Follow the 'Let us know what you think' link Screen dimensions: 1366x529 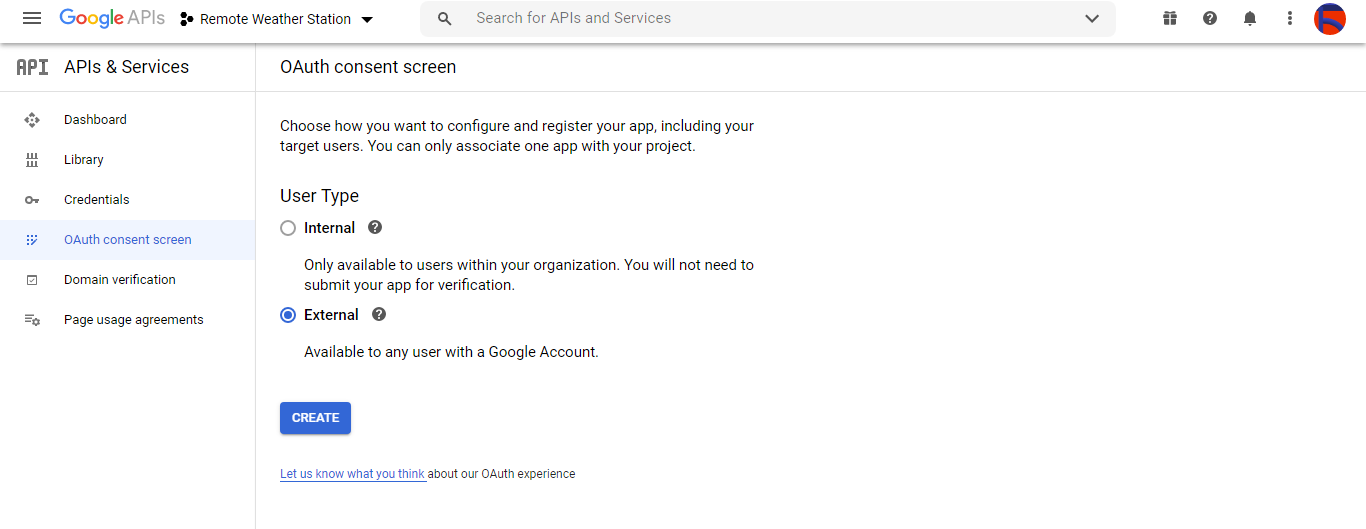pos(352,474)
